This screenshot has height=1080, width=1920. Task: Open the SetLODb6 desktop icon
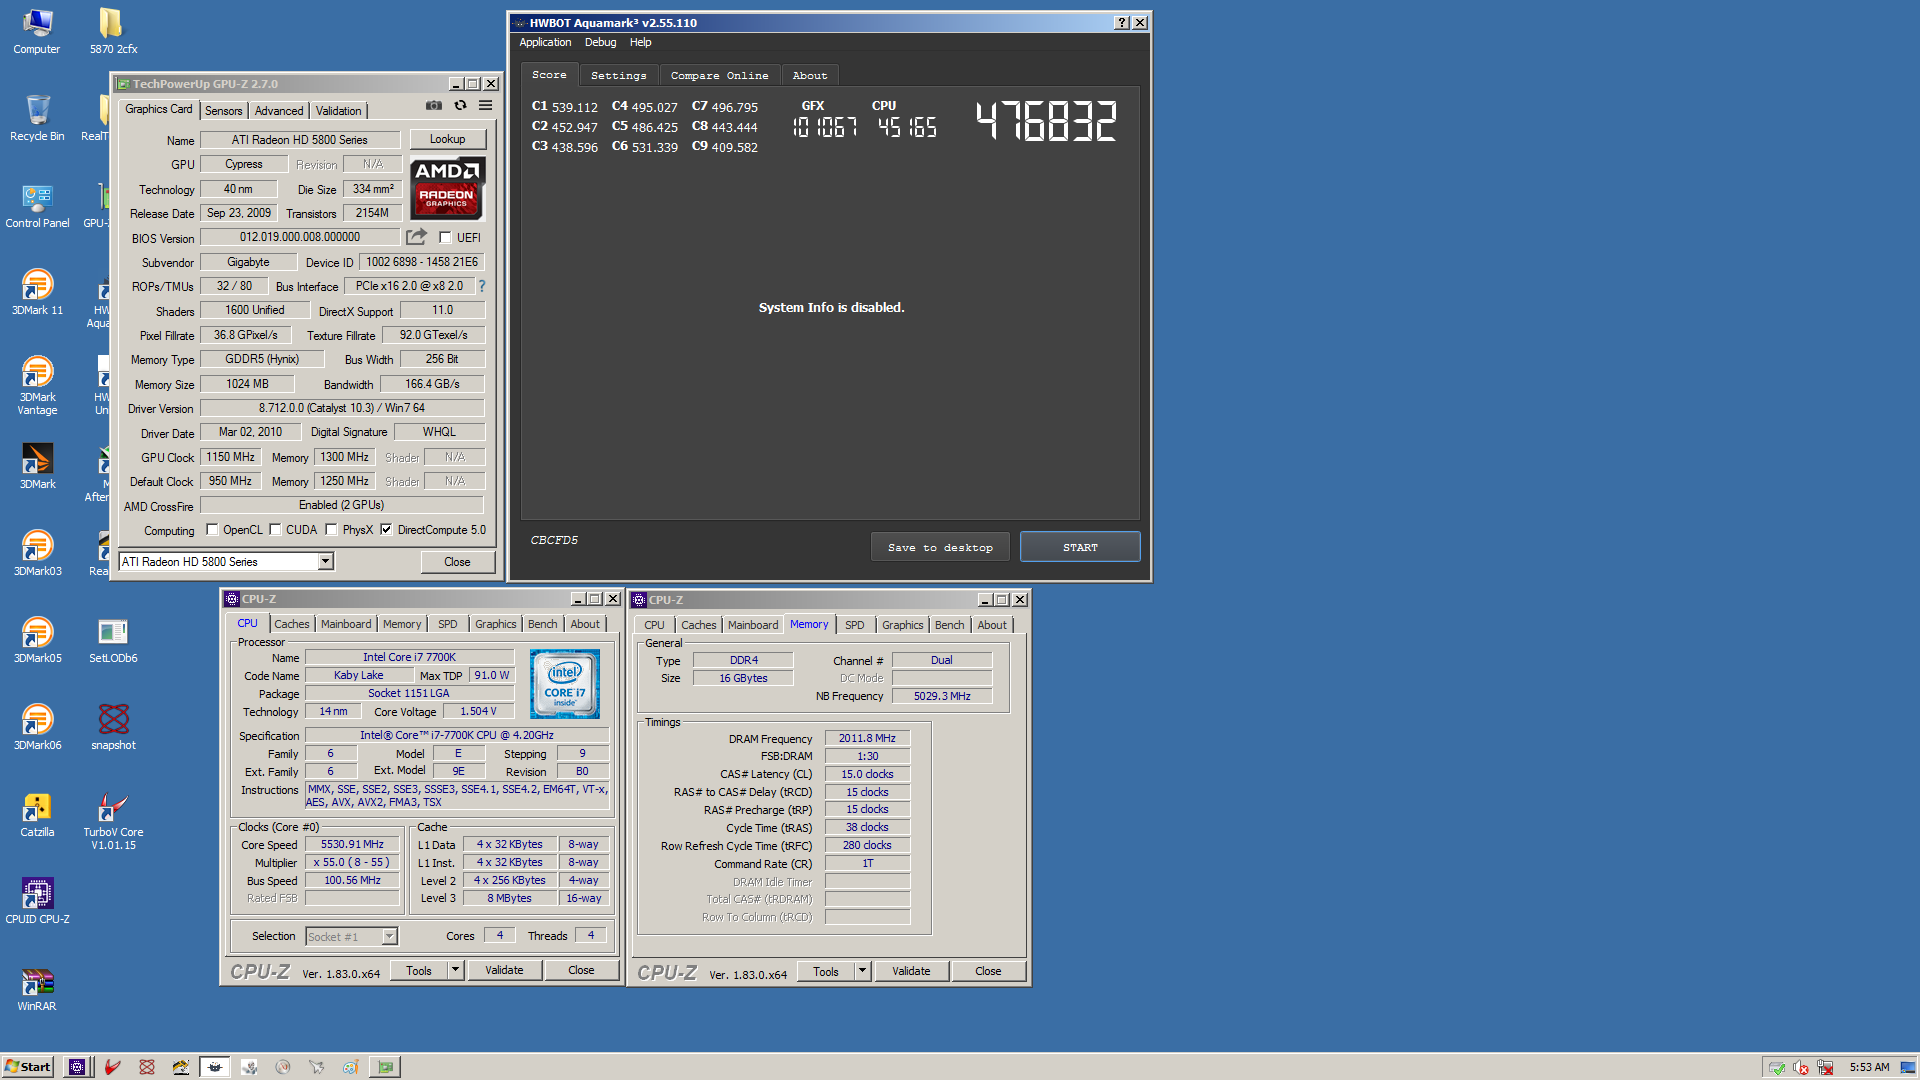pos(113,640)
